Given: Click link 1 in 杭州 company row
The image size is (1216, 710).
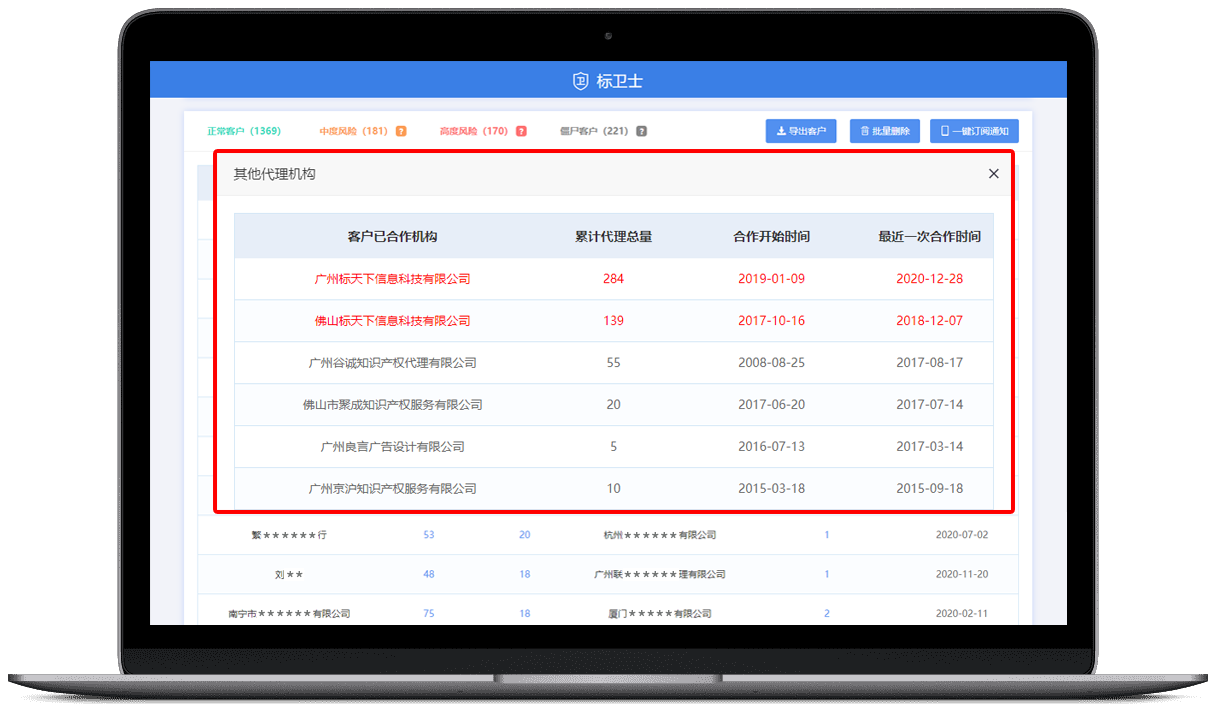Looking at the screenshot, I should pyautogui.click(x=826, y=535).
